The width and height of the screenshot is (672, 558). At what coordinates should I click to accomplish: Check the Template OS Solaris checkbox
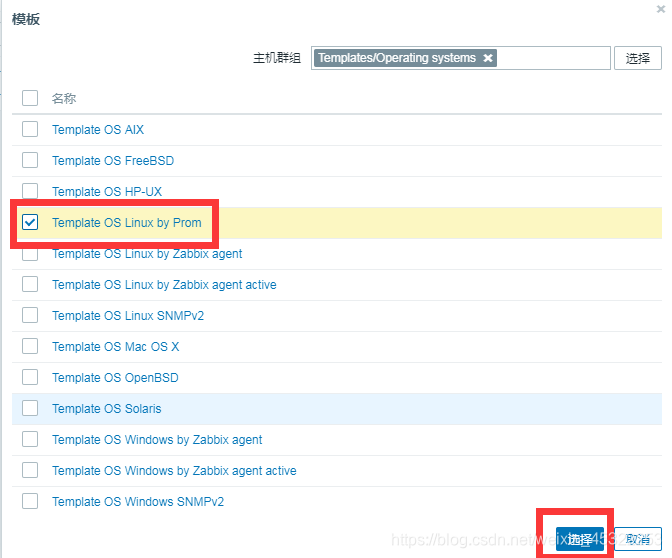point(30,408)
